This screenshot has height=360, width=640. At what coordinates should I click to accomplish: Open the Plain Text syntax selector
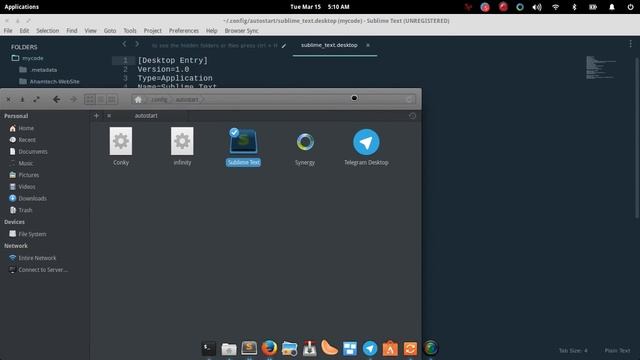point(617,351)
